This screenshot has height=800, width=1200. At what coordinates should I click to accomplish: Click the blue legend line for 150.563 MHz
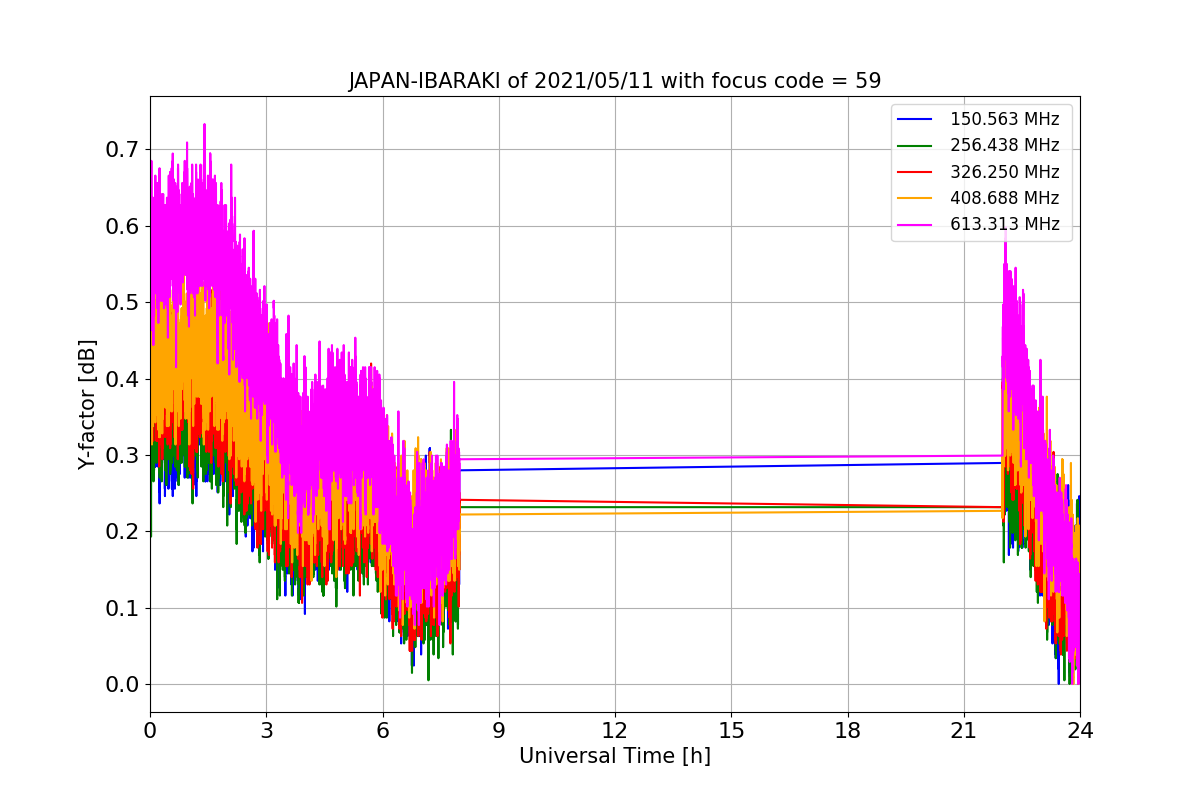tap(915, 119)
